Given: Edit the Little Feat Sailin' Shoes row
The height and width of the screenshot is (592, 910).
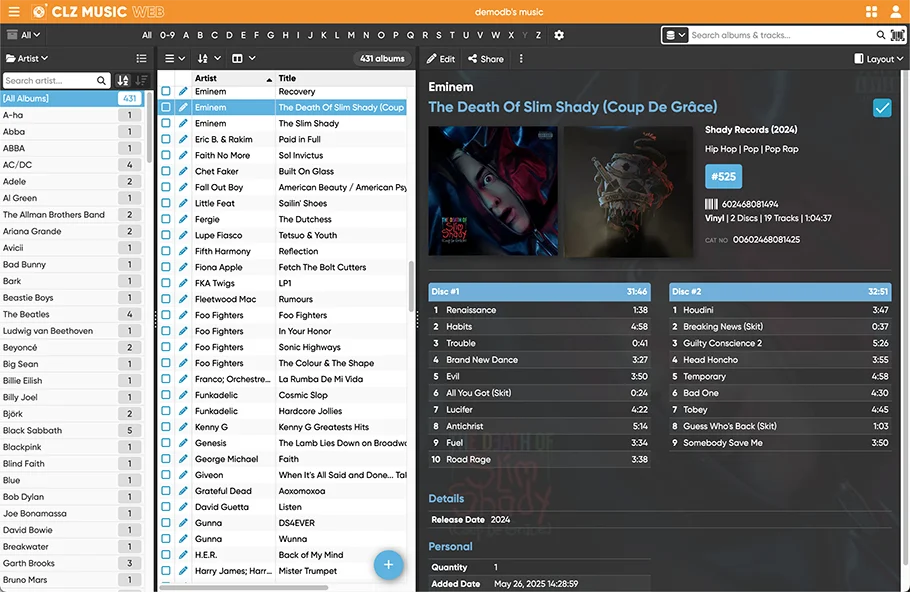Looking at the screenshot, I should tap(183, 203).
